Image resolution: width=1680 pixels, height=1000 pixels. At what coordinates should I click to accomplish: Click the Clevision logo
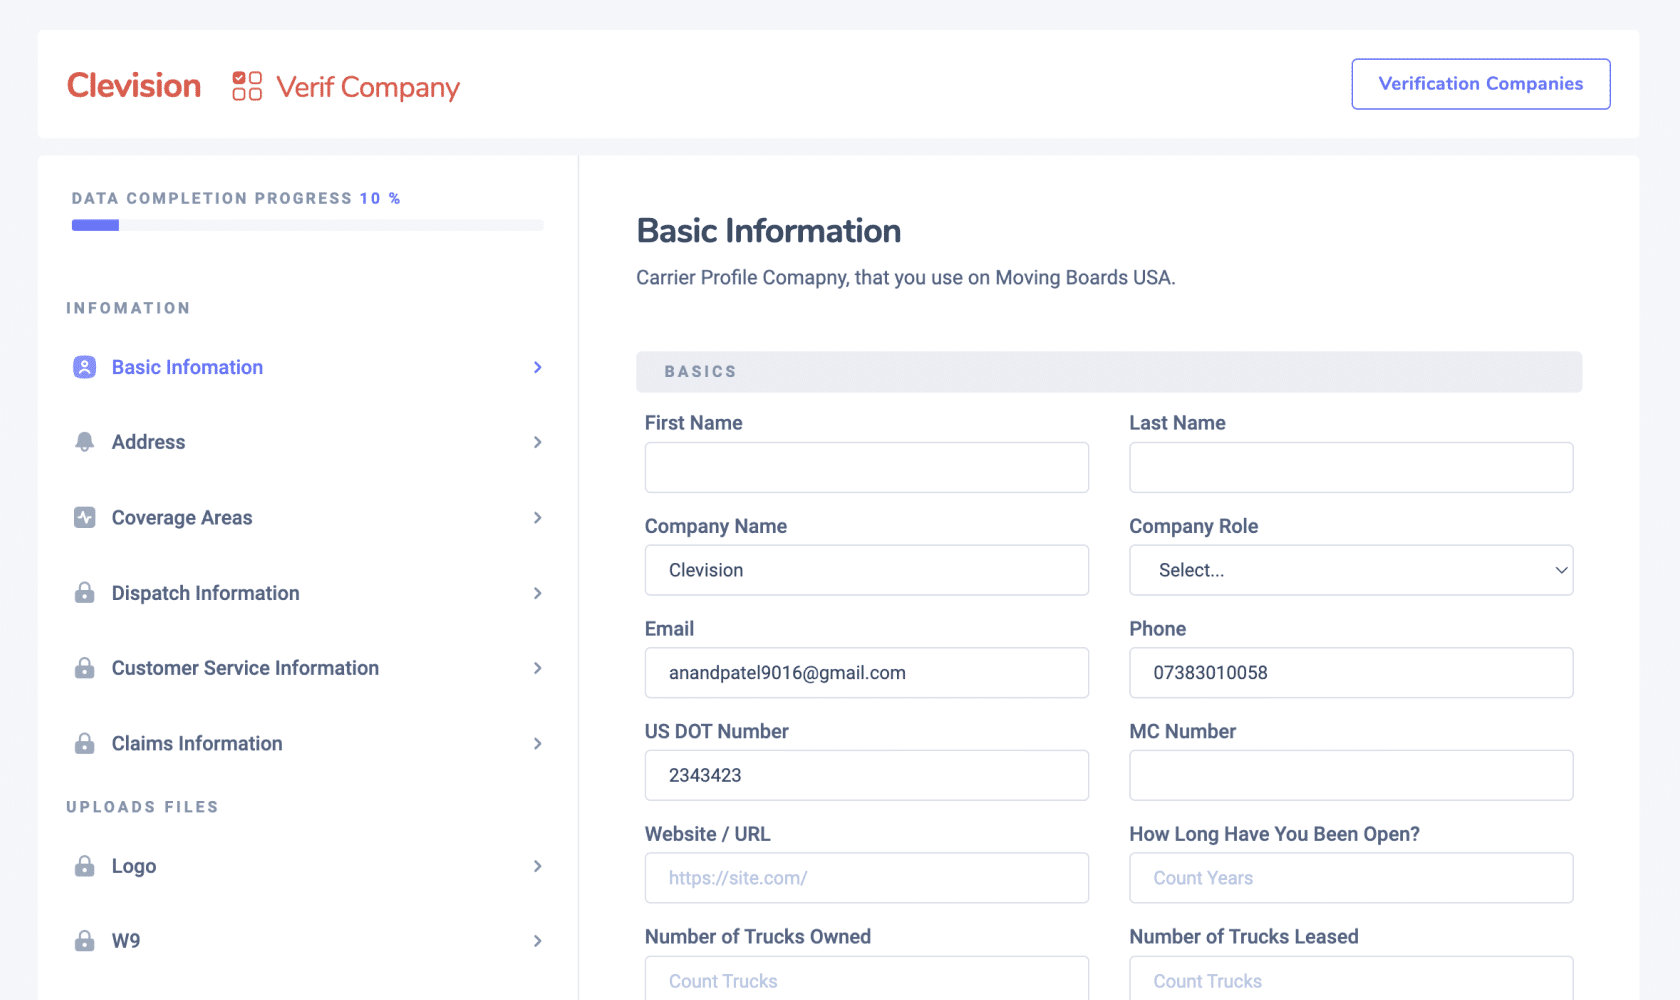coord(134,85)
